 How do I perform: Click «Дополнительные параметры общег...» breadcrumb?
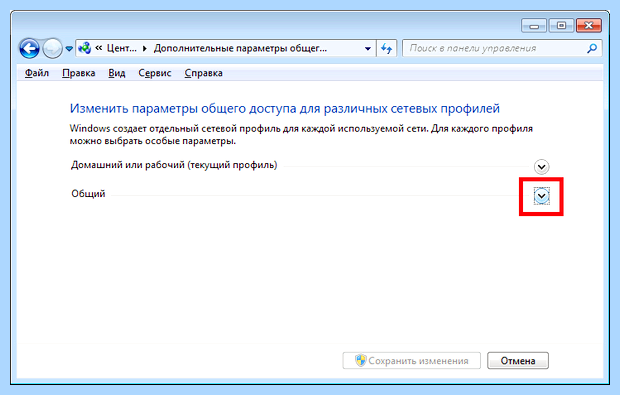click(240, 48)
